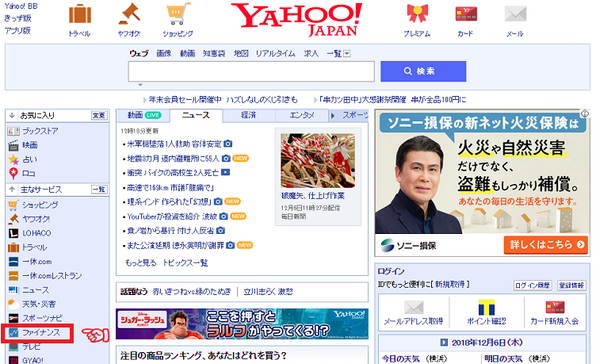Click カード新規入会 card icon
The image size is (600, 364).
pyautogui.click(x=554, y=307)
